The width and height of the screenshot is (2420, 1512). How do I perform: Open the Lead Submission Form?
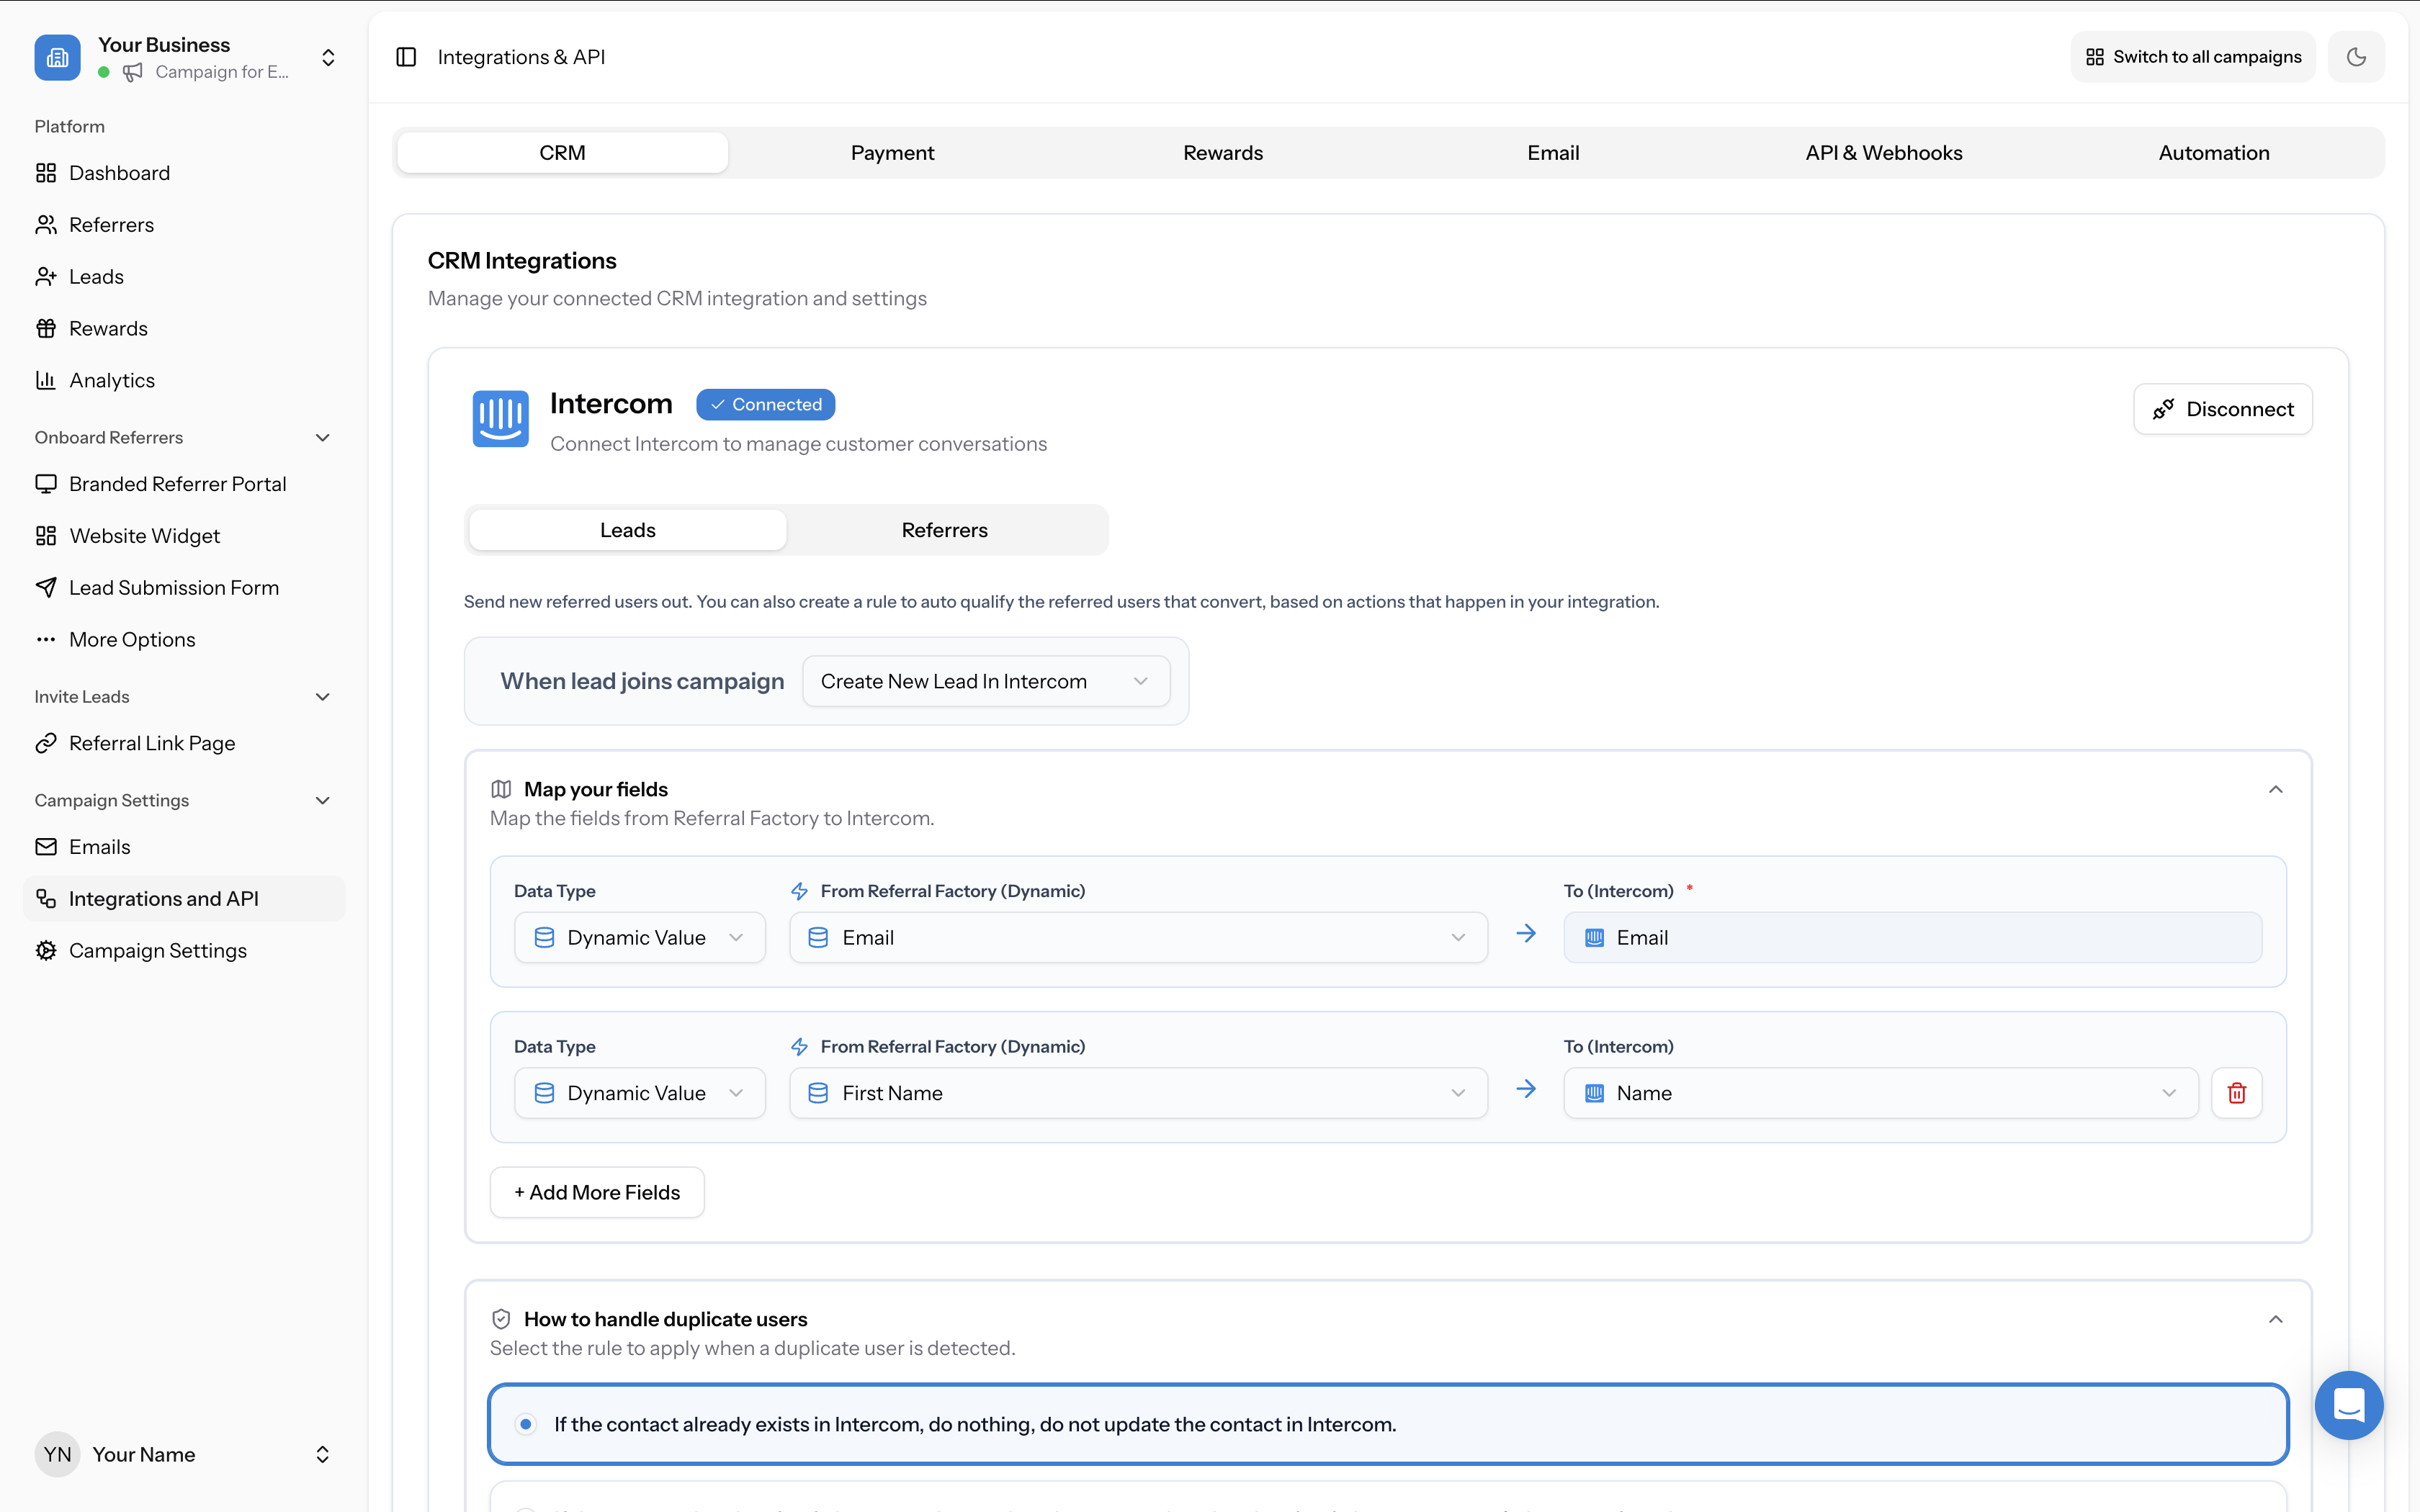point(174,587)
